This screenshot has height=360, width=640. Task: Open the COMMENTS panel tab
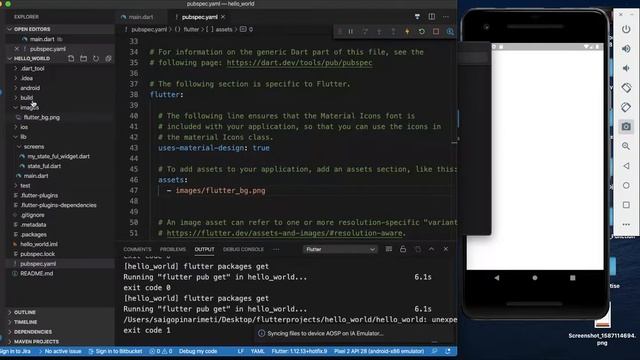pos(137,249)
